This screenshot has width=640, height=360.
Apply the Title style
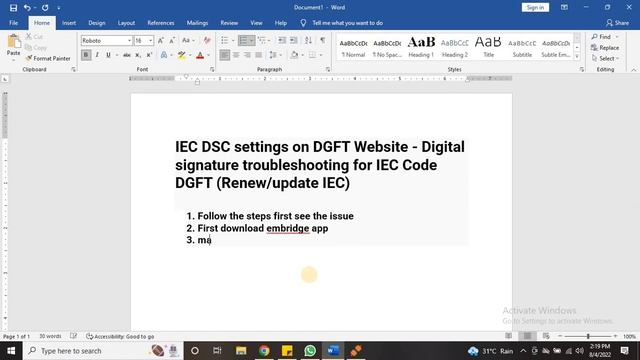click(488, 47)
